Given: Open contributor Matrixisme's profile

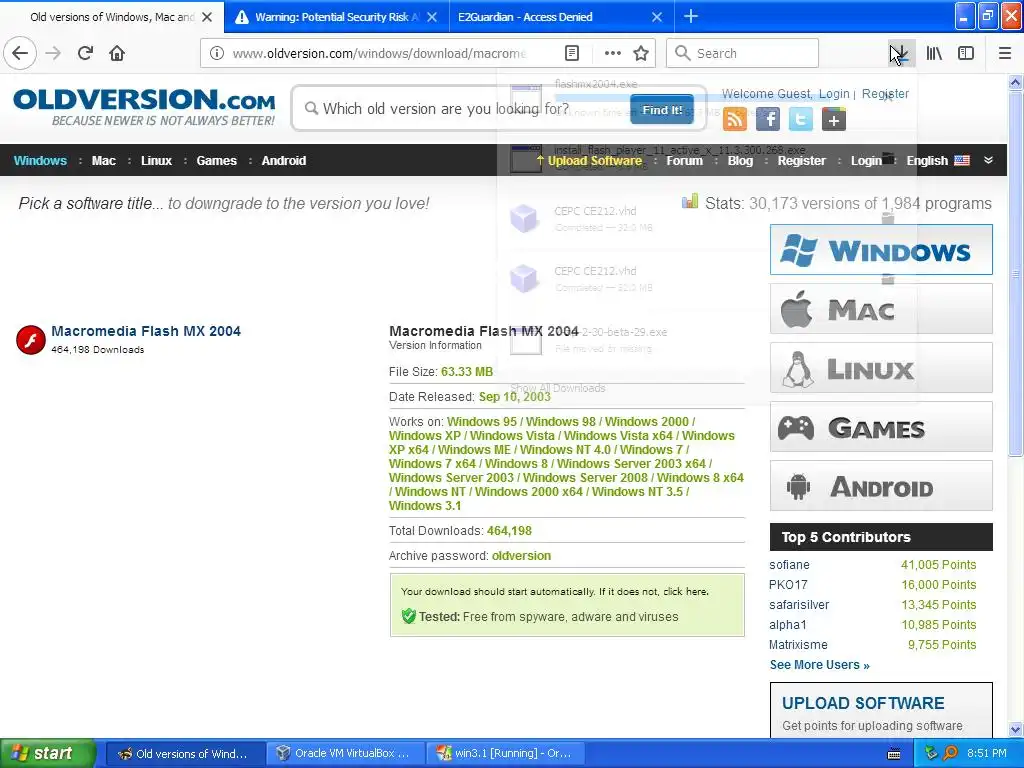Looking at the screenshot, I should point(798,645).
